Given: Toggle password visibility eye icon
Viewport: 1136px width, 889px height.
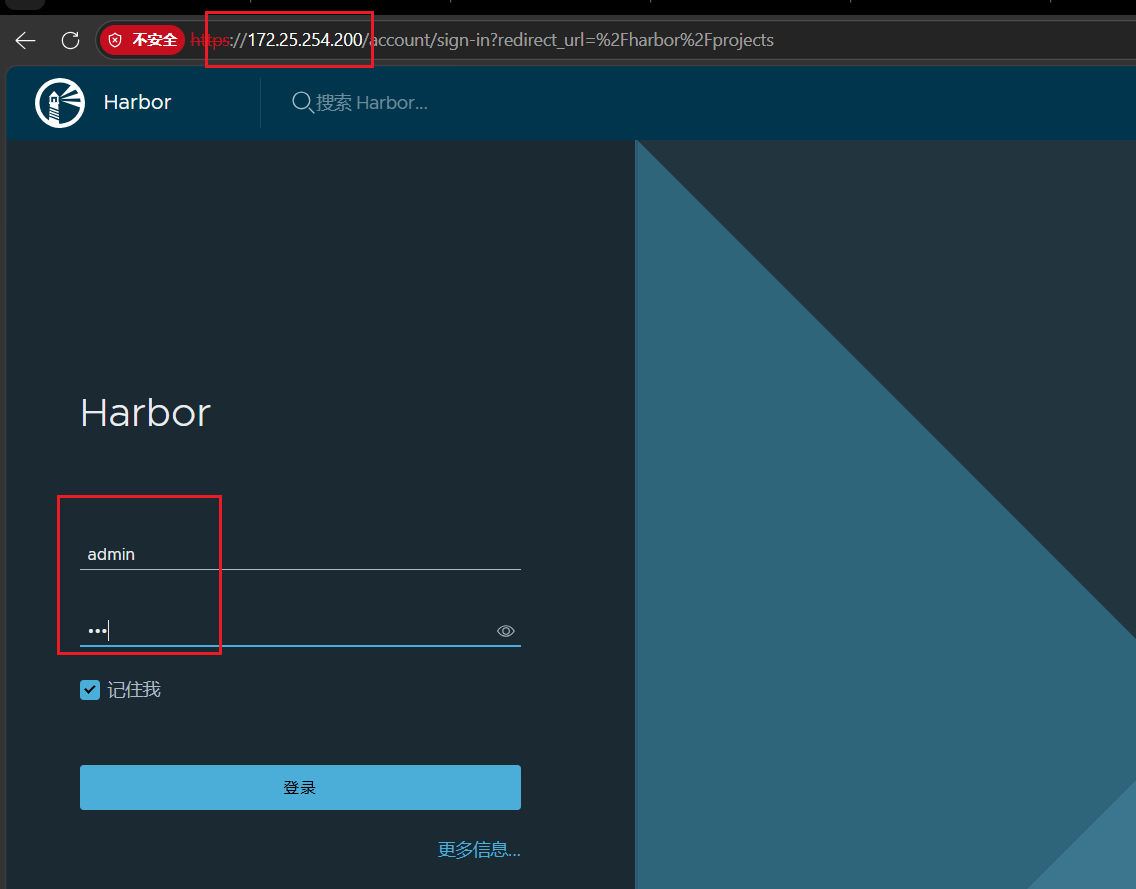Looking at the screenshot, I should (x=506, y=631).
